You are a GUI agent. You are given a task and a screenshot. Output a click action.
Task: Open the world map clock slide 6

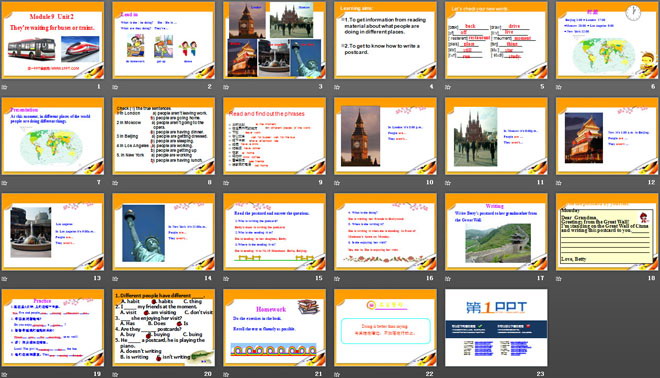tap(607, 40)
